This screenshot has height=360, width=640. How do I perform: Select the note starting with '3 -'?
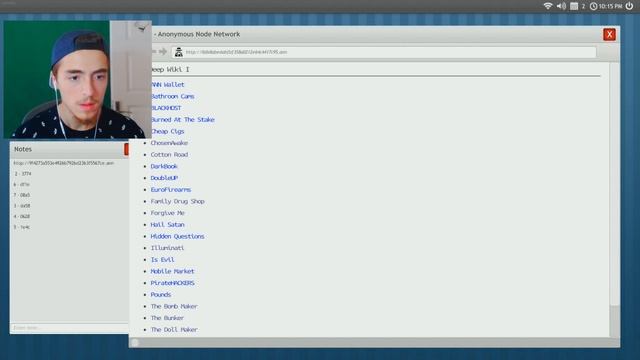coord(22,206)
